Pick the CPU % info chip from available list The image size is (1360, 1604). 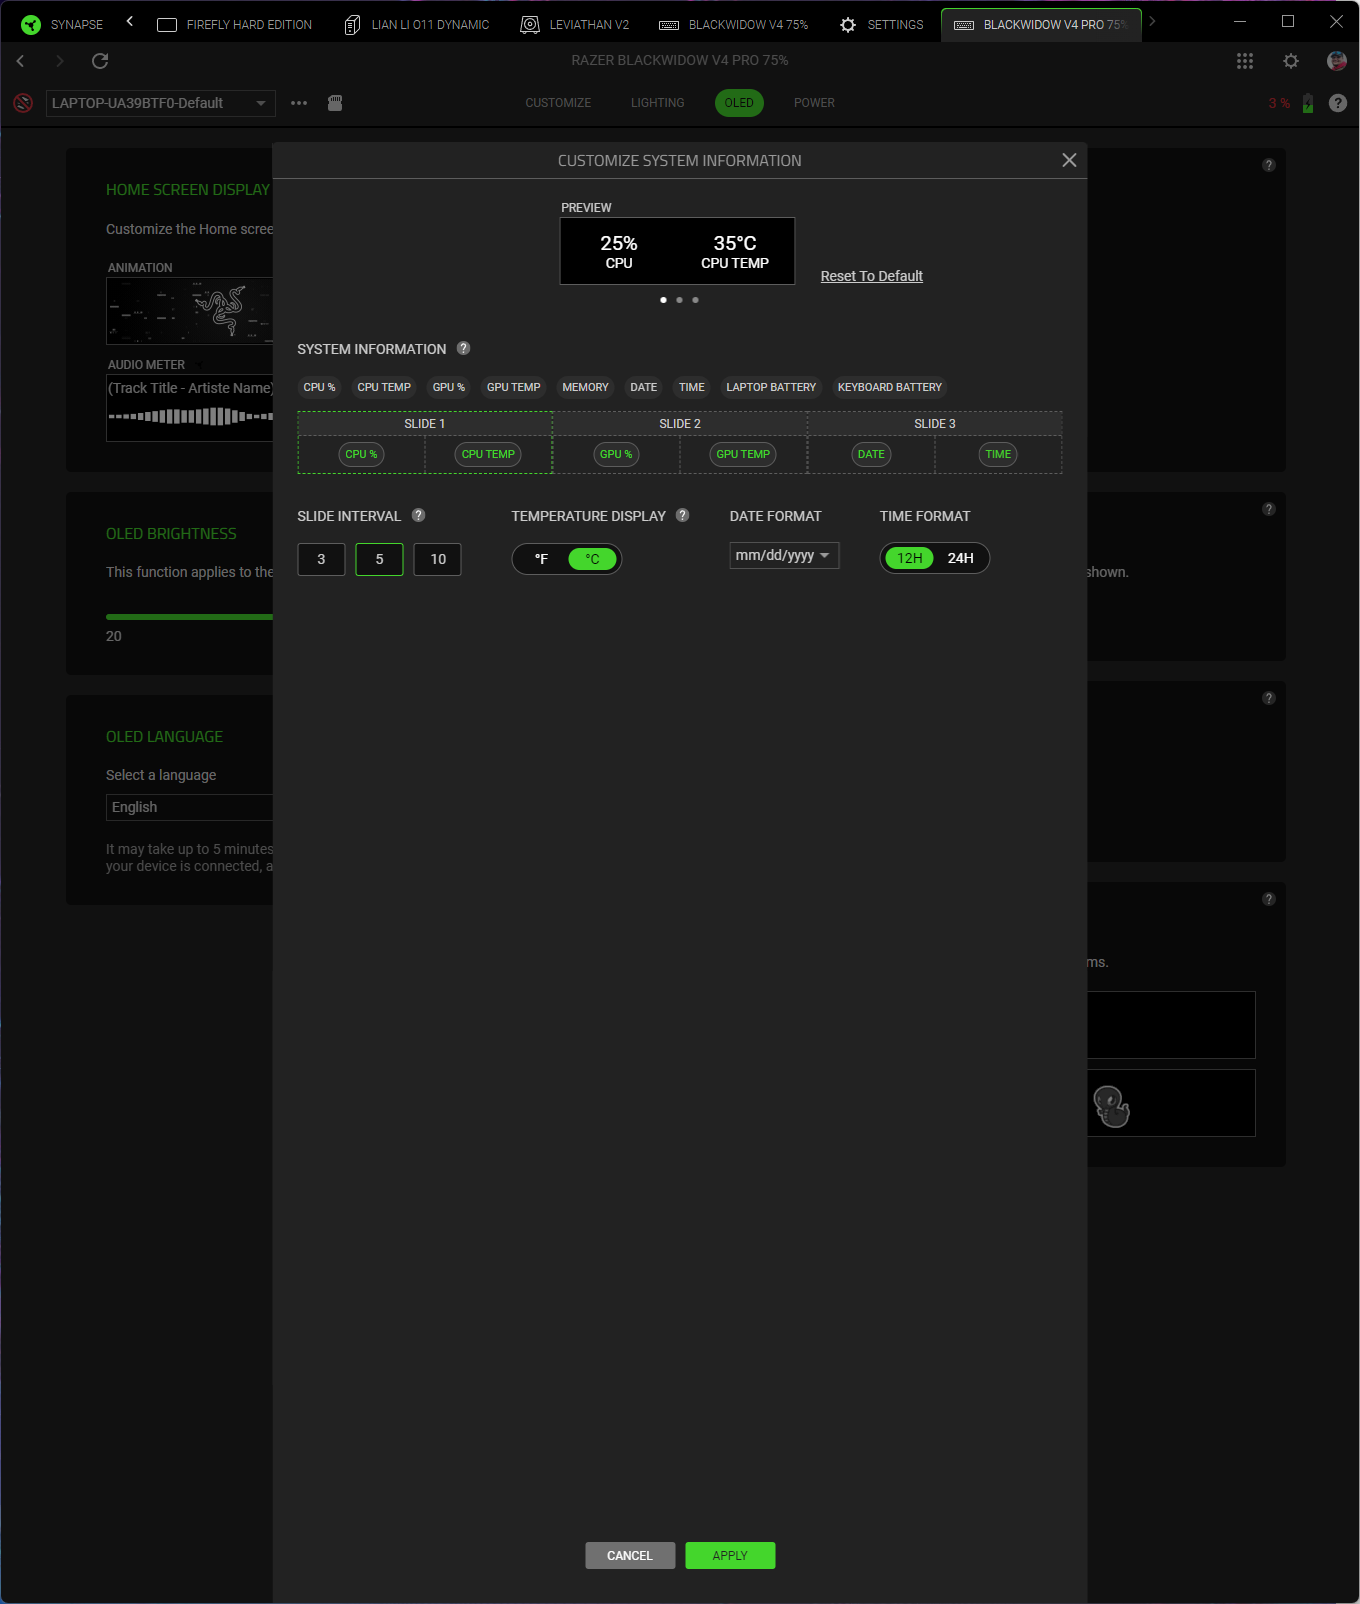coord(320,387)
